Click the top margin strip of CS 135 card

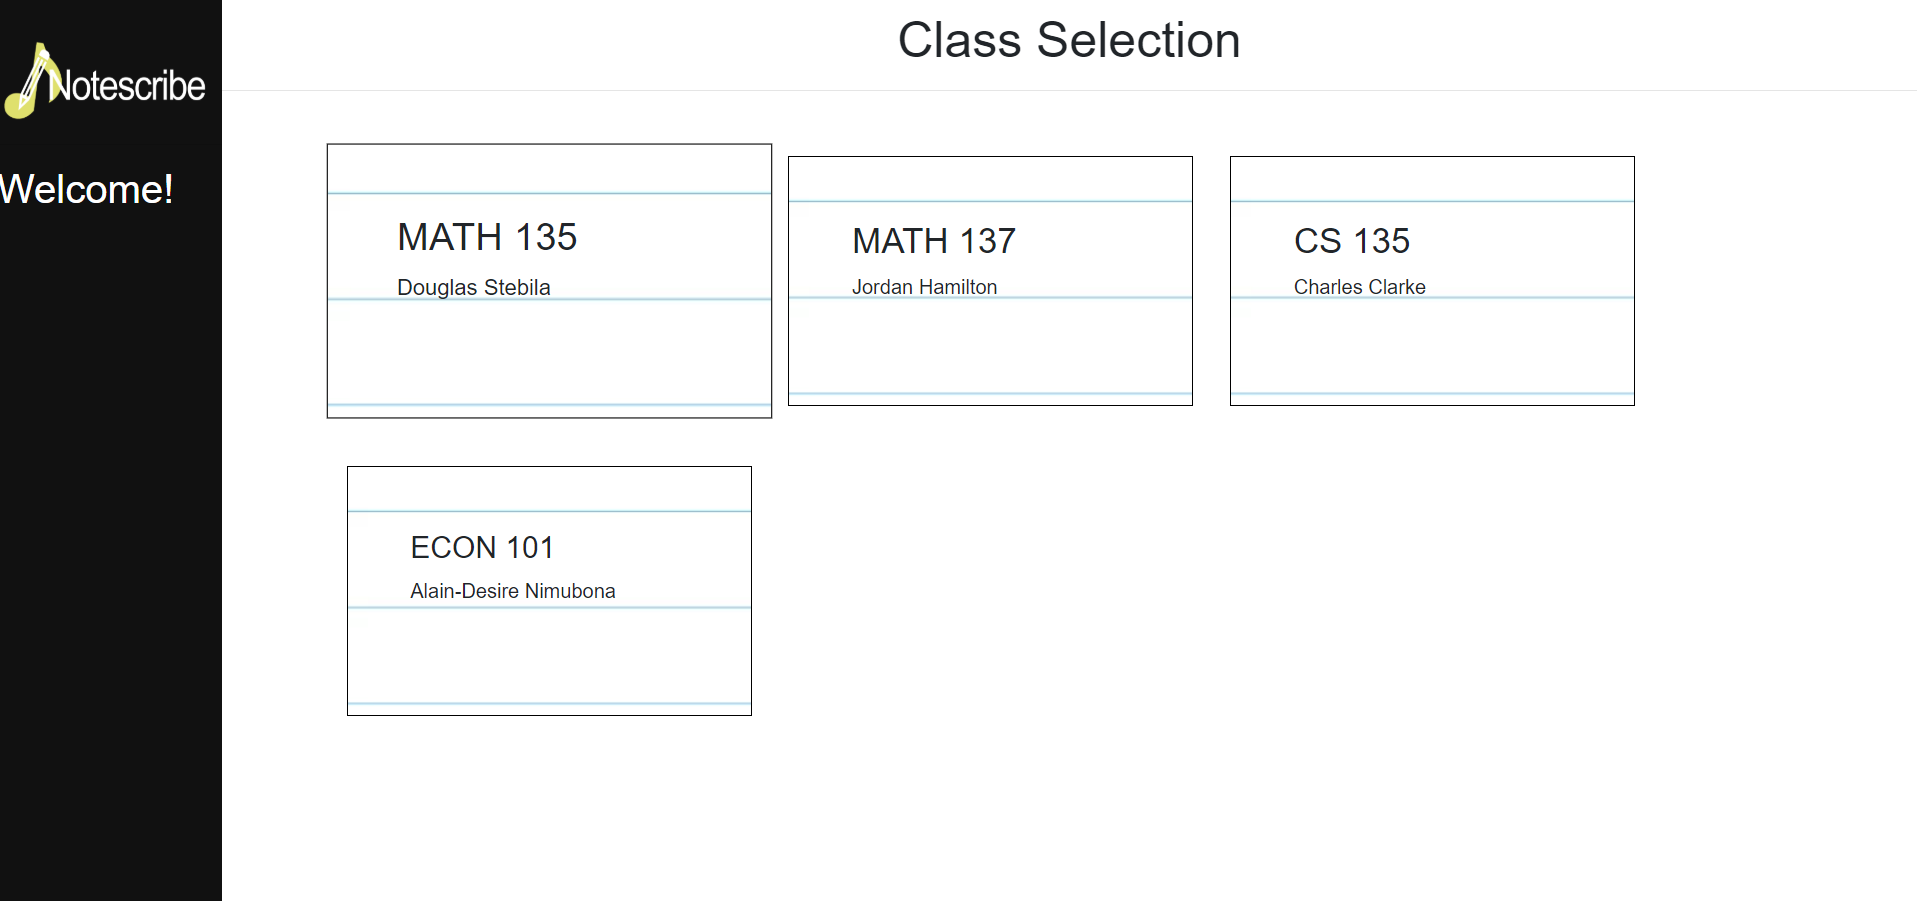1432,179
